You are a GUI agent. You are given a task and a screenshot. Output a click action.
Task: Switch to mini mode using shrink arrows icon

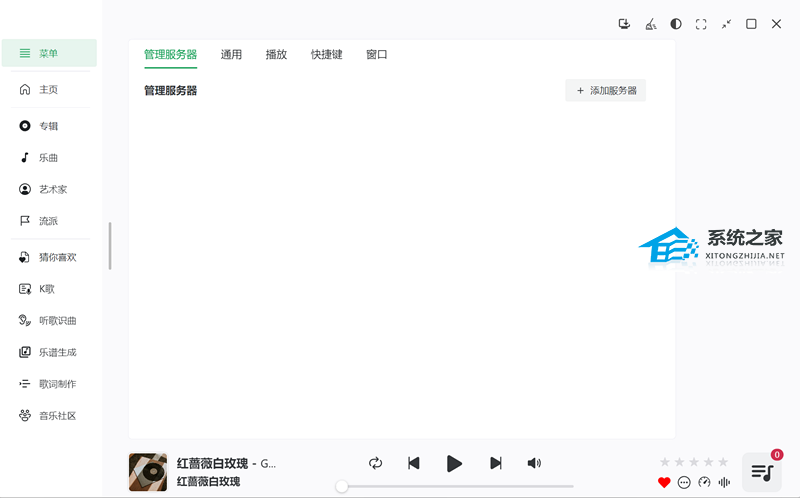click(727, 24)
